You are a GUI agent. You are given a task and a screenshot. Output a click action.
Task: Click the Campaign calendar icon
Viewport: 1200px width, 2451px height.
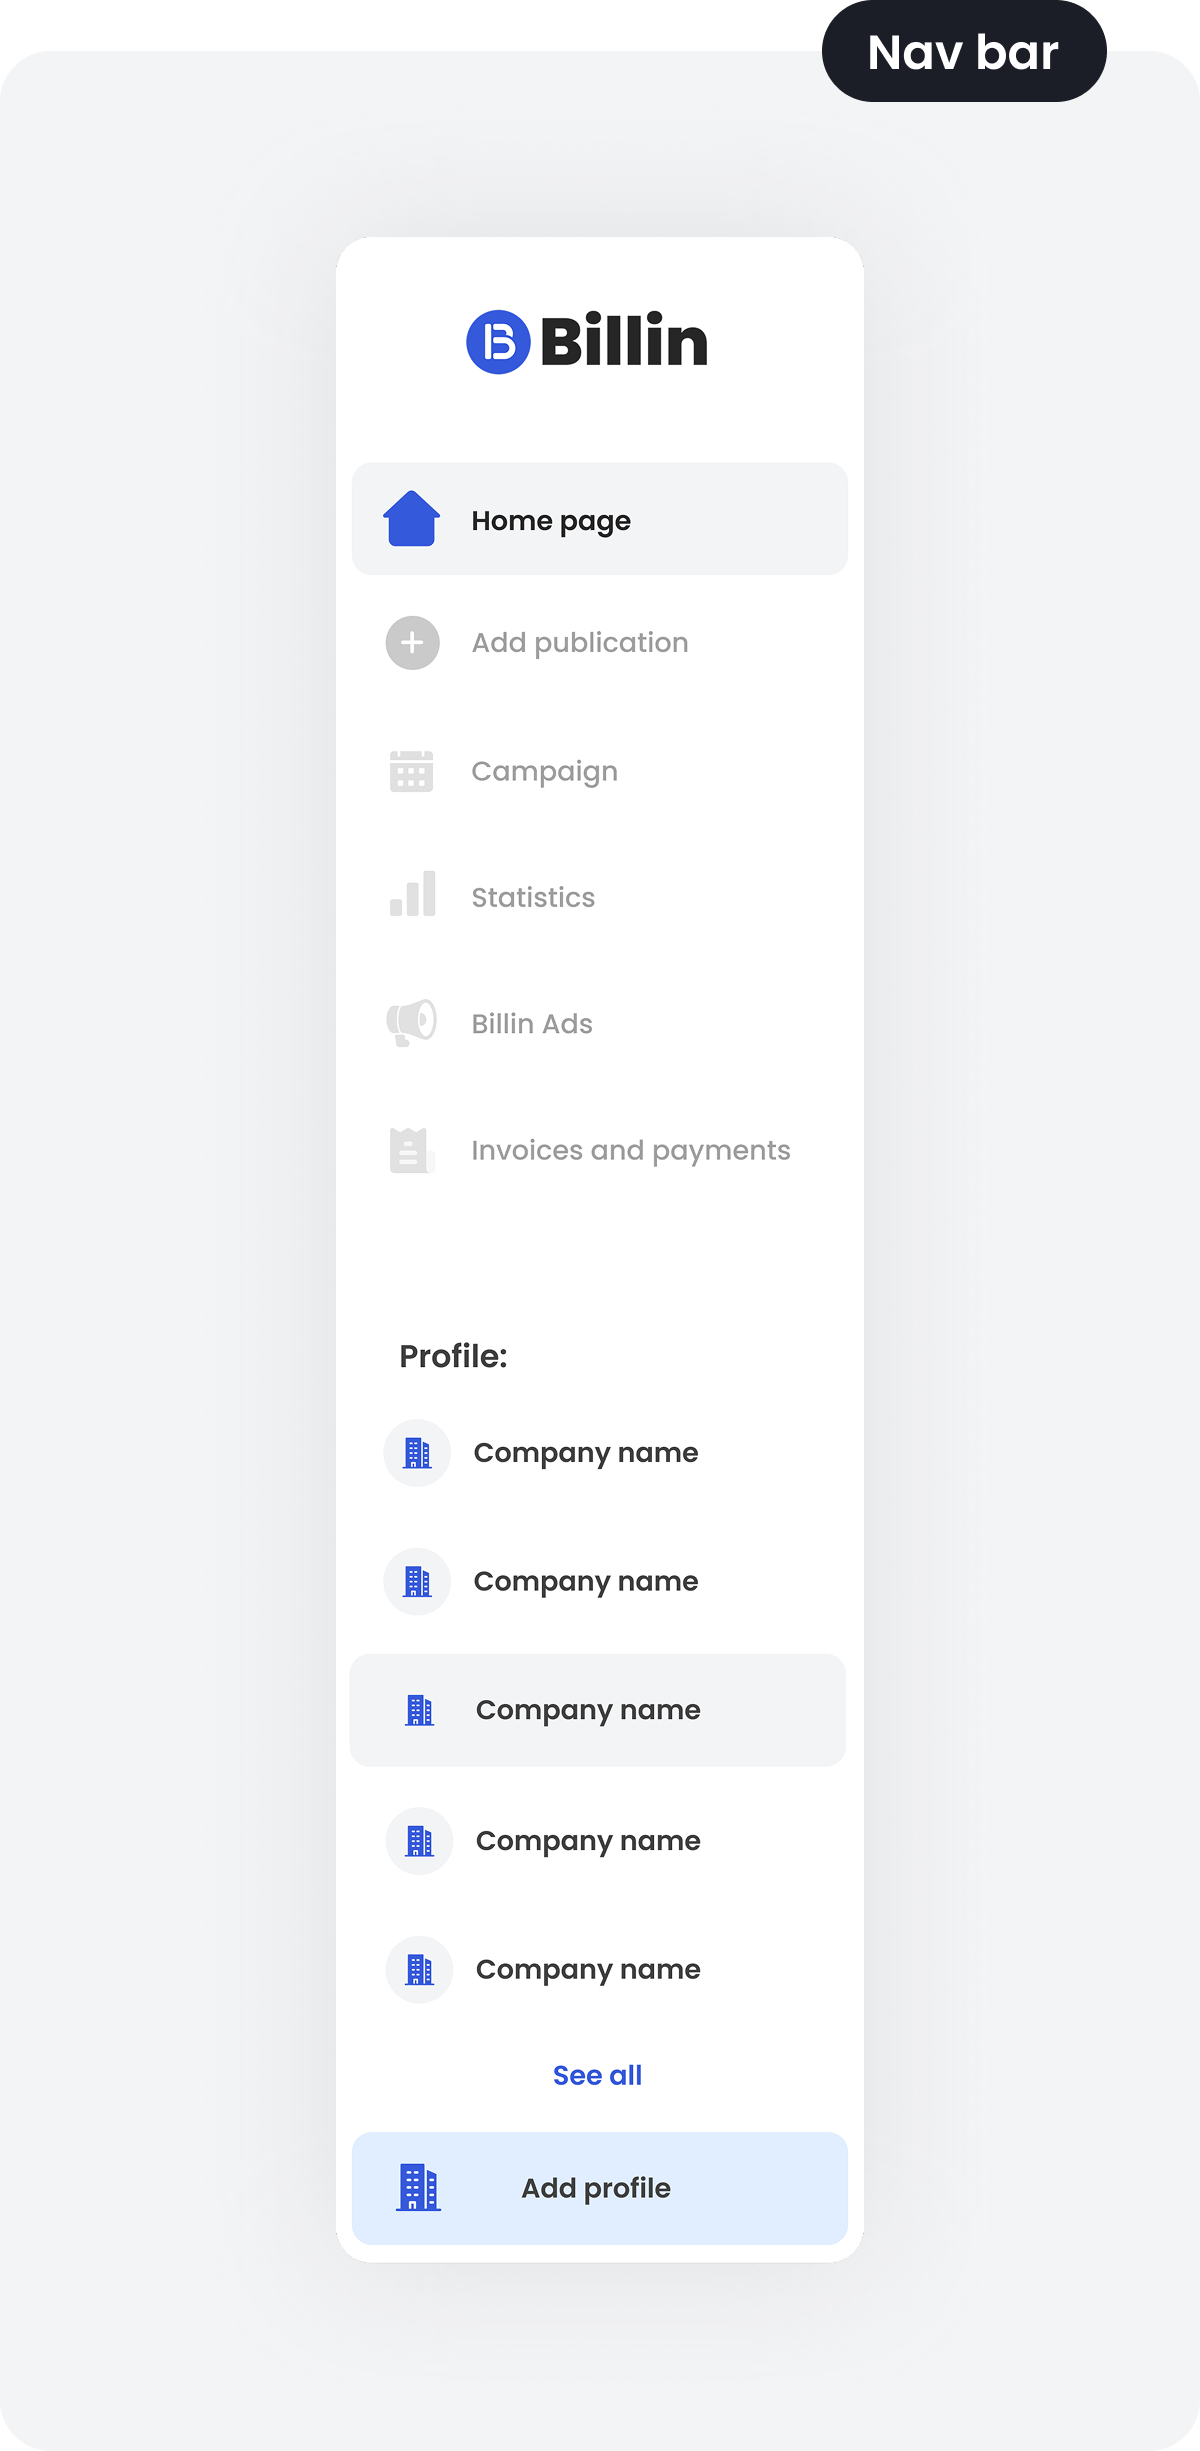pyautogui.click(x=411, y=771)
